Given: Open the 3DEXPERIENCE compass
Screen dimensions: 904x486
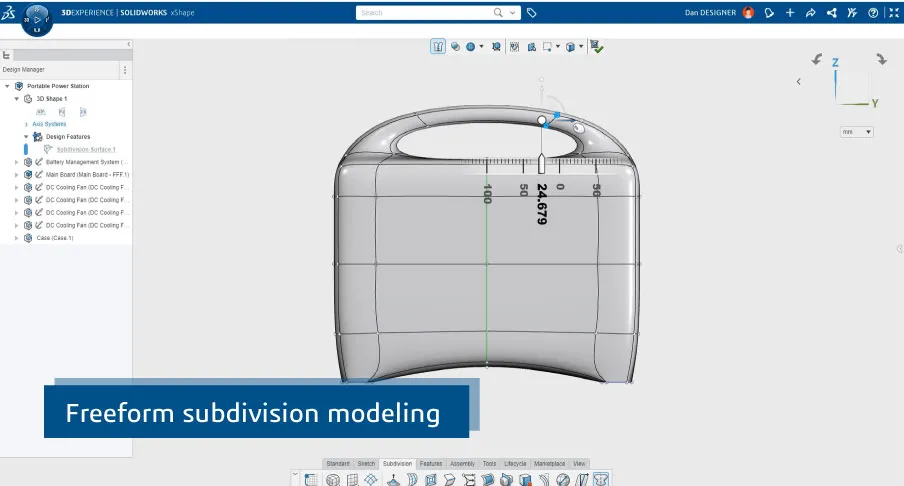Looking at the screenshot, I should pos(37,18).
